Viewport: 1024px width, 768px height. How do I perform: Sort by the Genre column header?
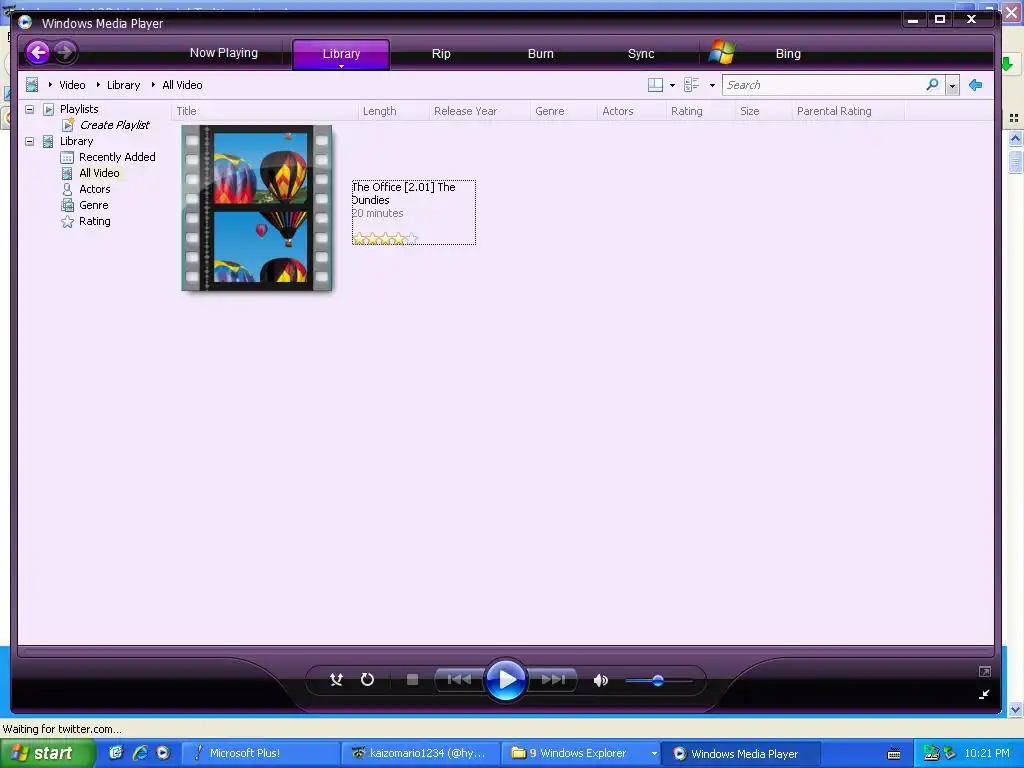tap(563, 111)
